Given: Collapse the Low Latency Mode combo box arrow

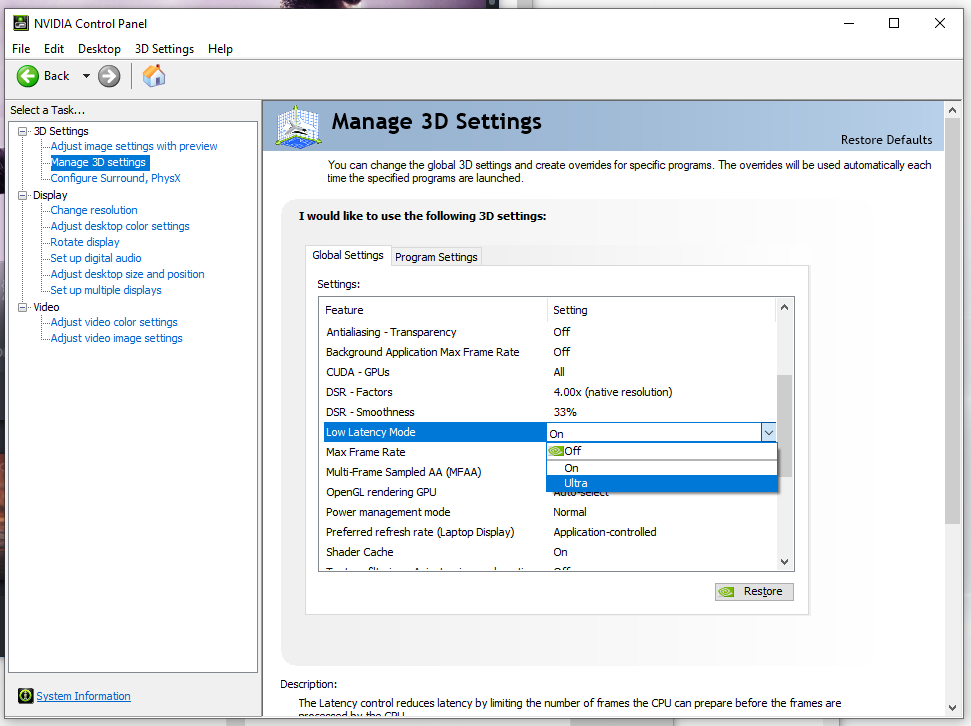Looking at the screenshot, I should tap(768, 433).
